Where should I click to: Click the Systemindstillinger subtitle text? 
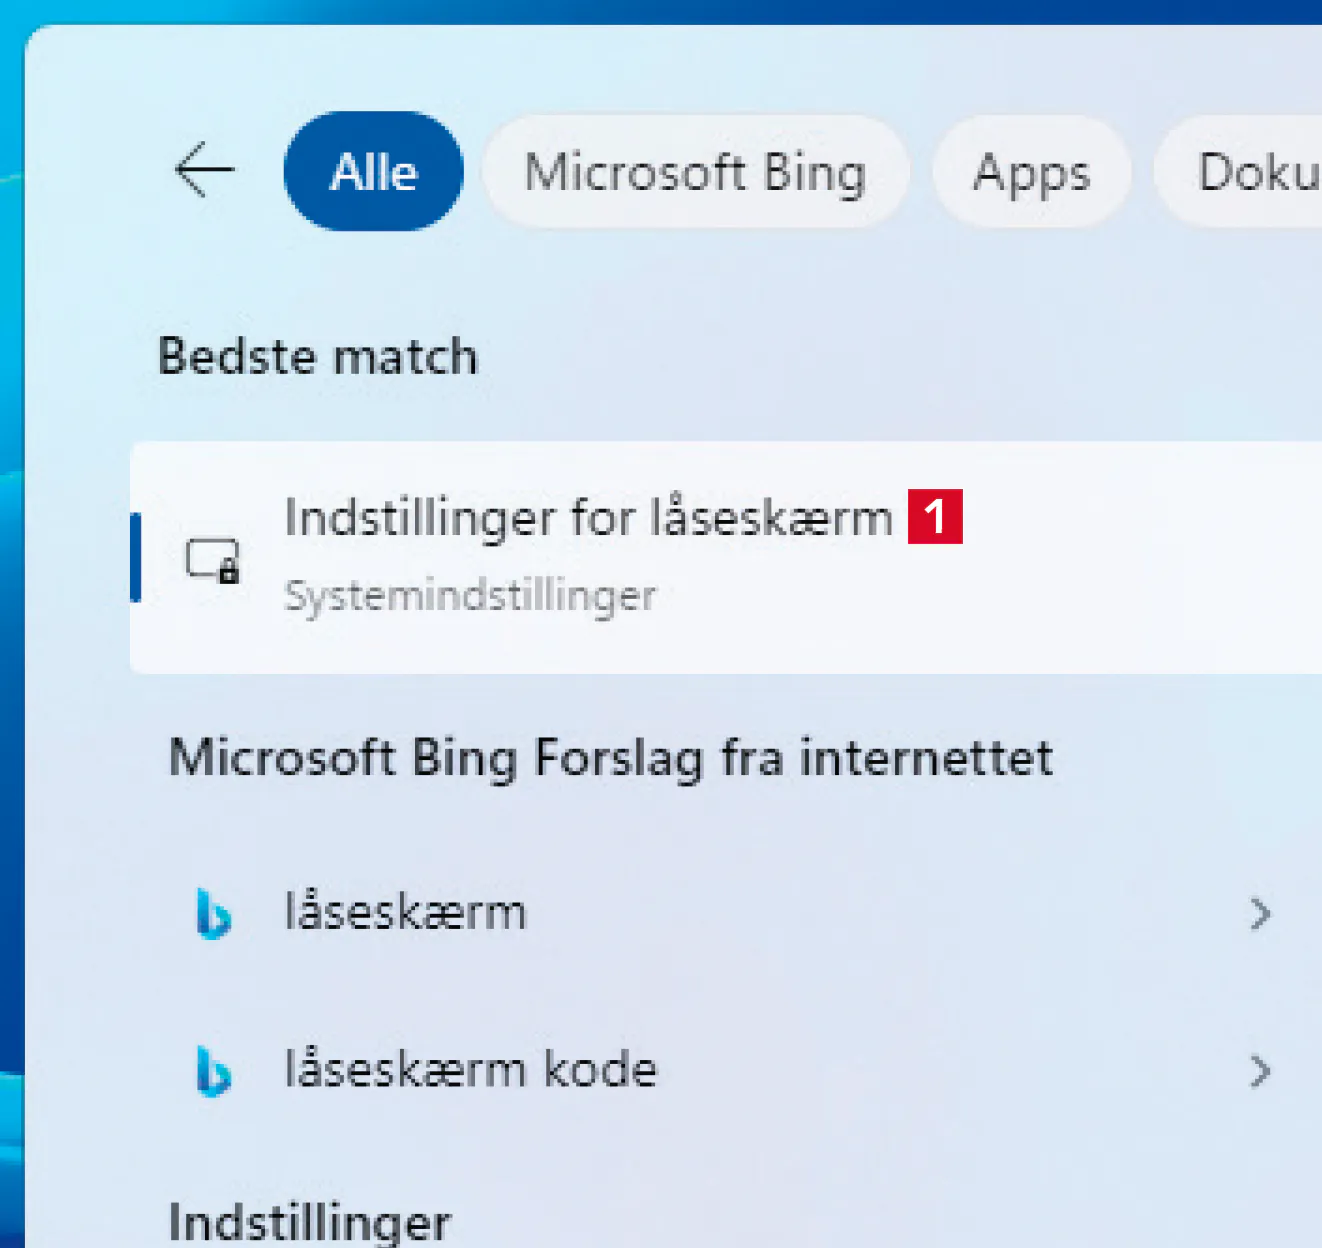(x=470, y=596)
